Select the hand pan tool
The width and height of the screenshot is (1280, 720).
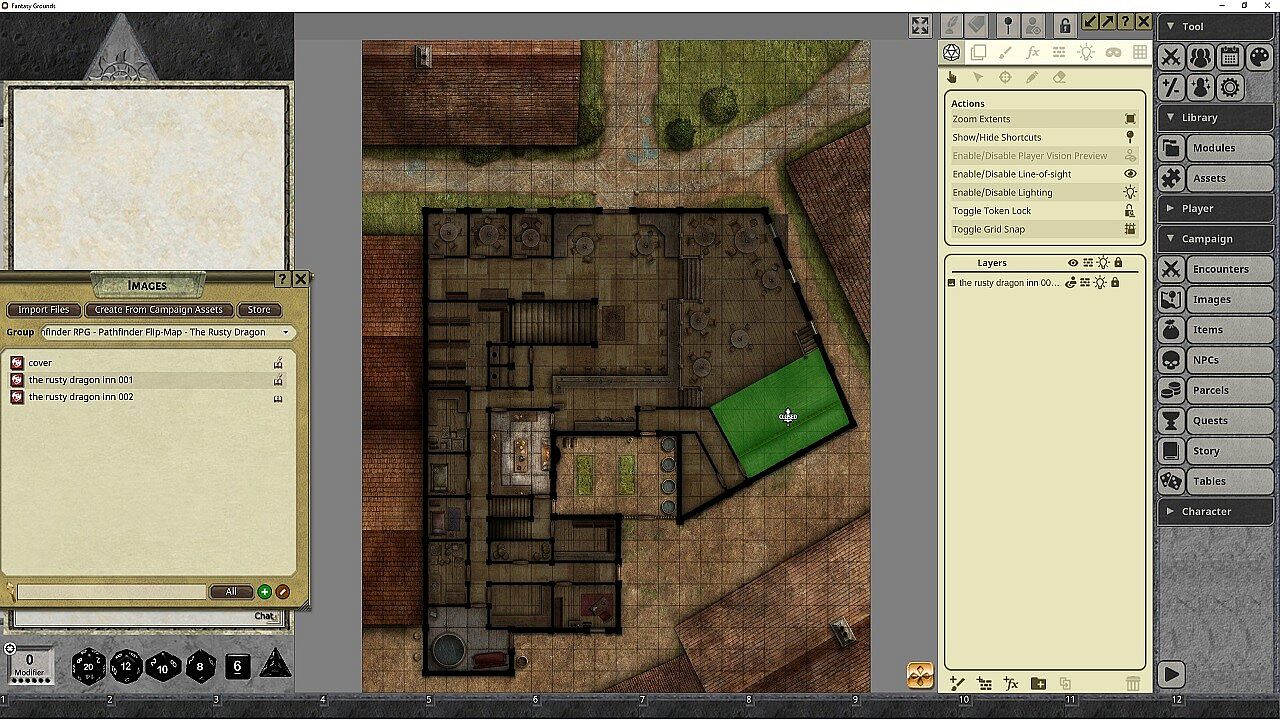pyautogui.click(x=951, y=77)
